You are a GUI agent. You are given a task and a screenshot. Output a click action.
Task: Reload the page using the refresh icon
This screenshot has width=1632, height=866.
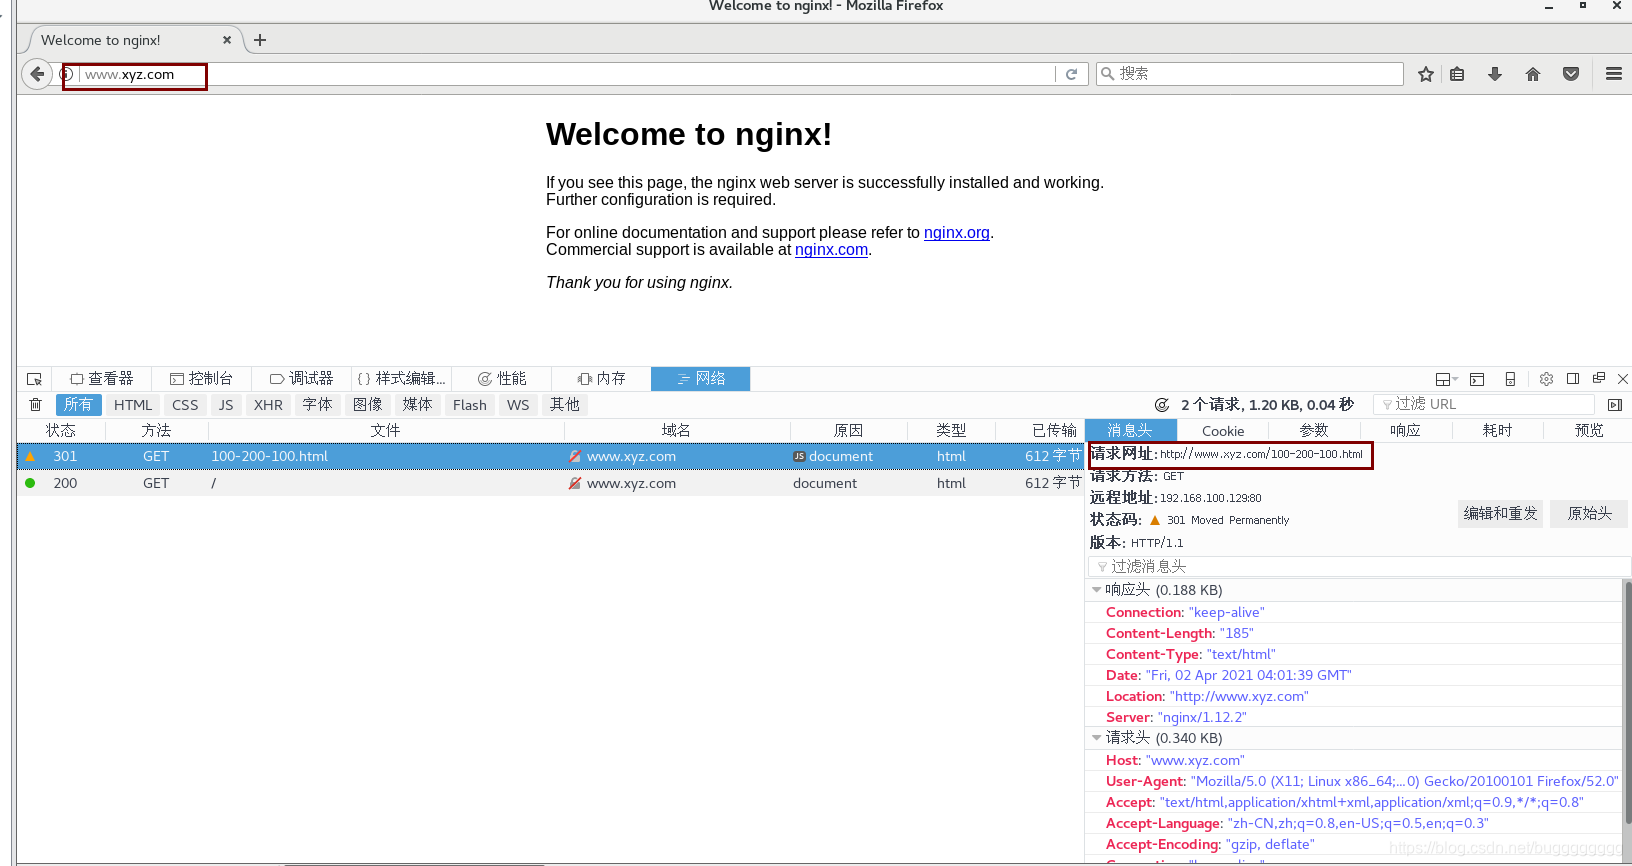pyautogui.click(x=1071, y=74)
